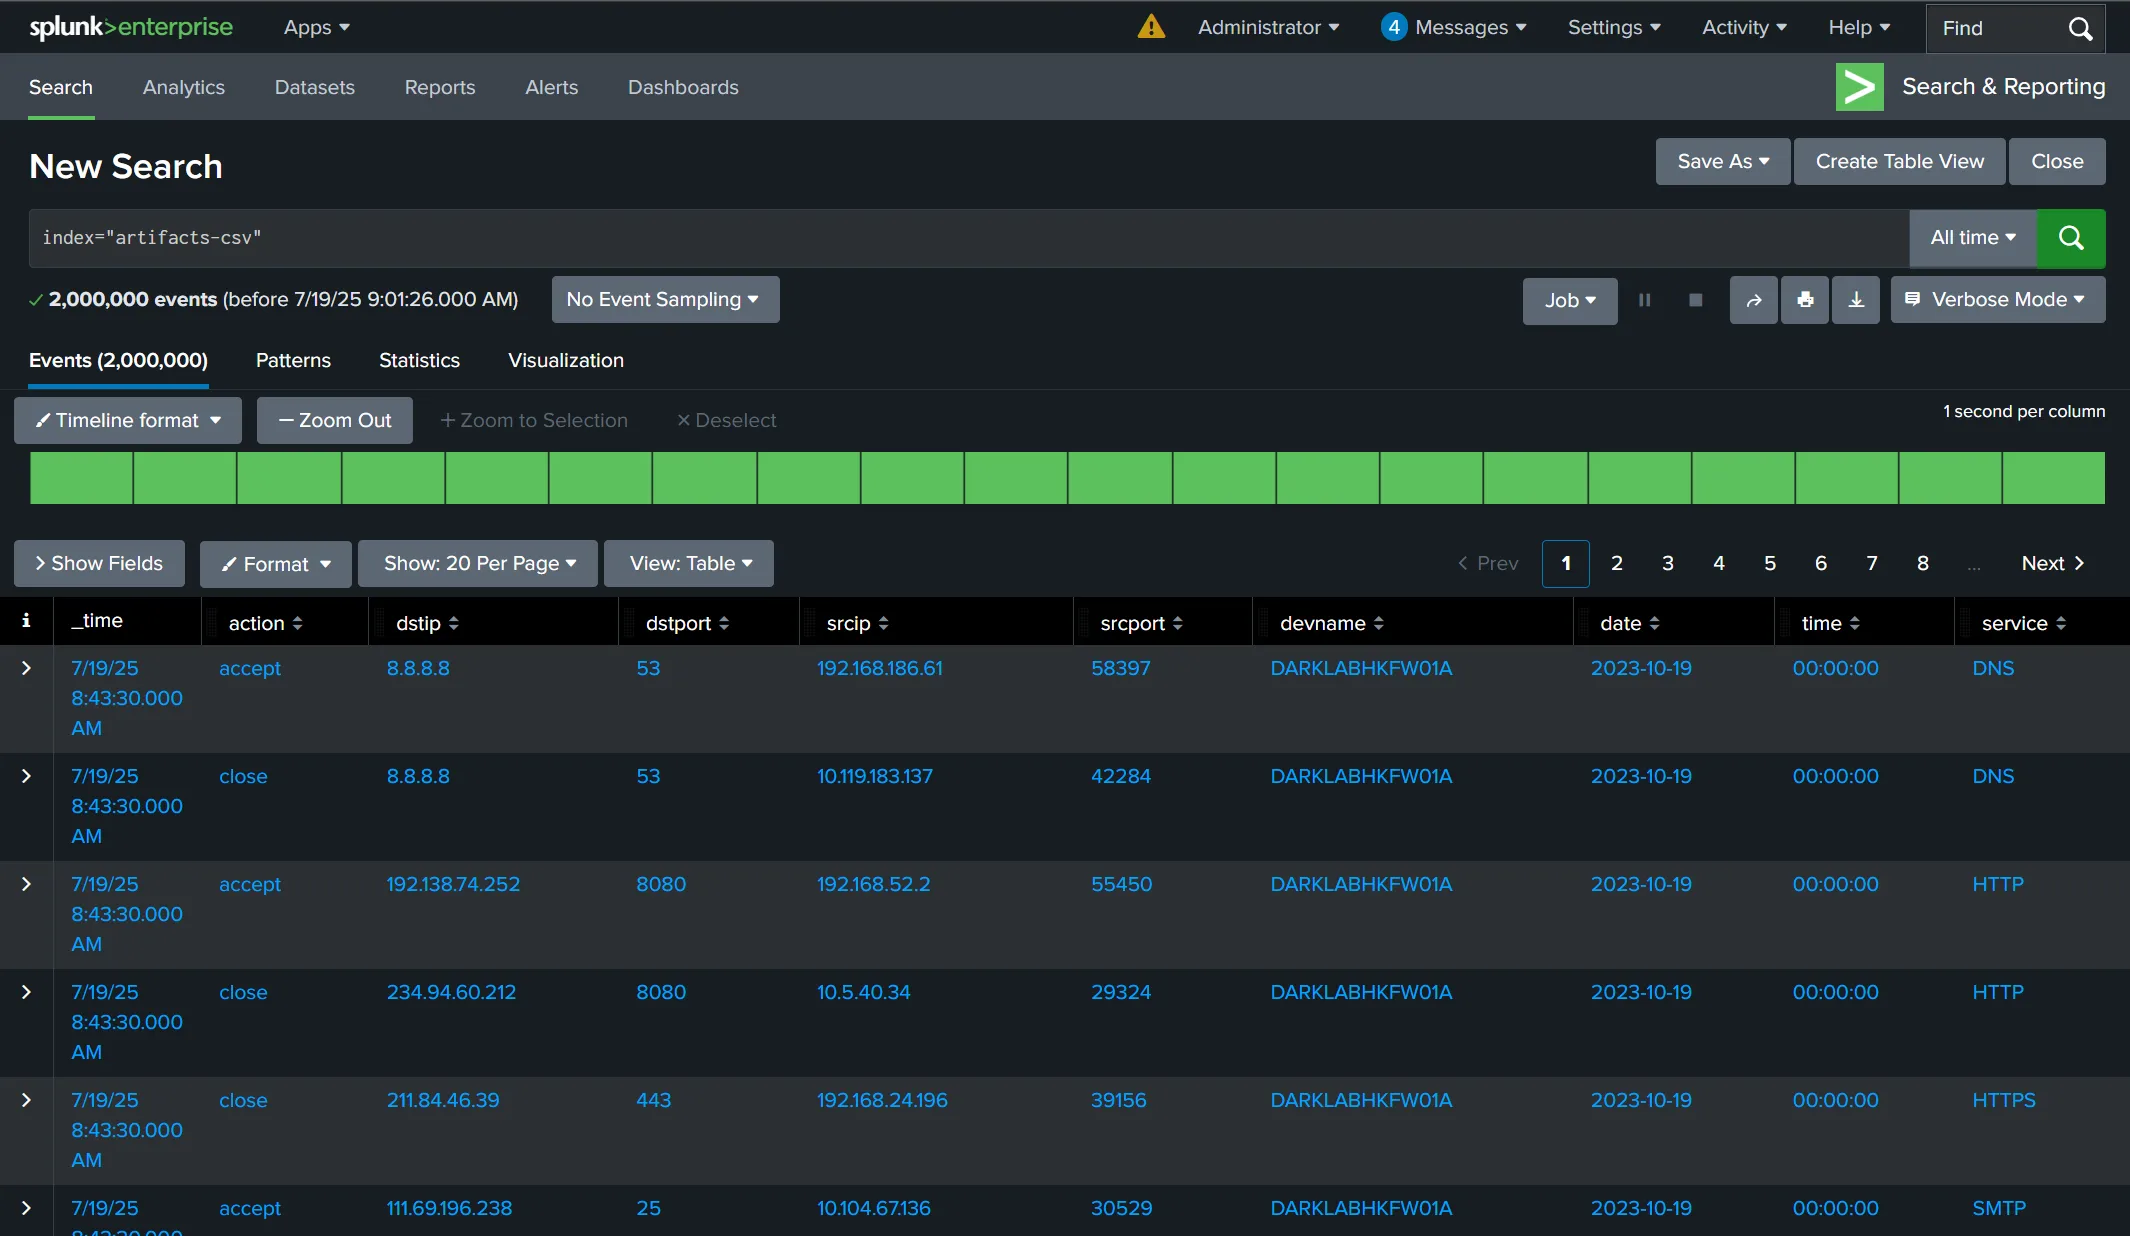Expand event row with dstip 234.94.60.212
This screenshot has width=2130, height=1236.
coord(26,992)
